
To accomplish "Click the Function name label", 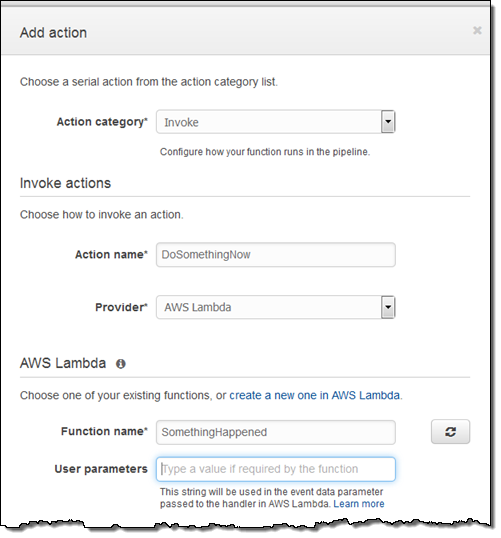I will point(104,431).
